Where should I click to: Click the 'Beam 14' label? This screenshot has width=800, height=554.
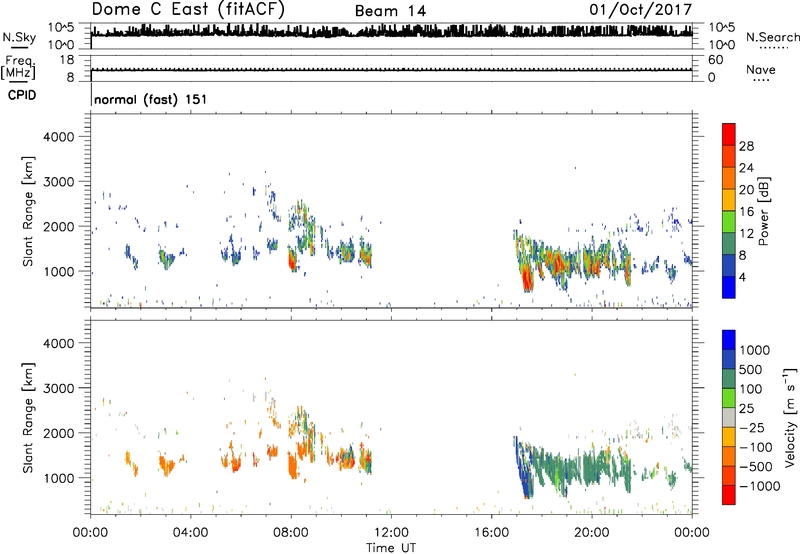[x=390, y=11]
